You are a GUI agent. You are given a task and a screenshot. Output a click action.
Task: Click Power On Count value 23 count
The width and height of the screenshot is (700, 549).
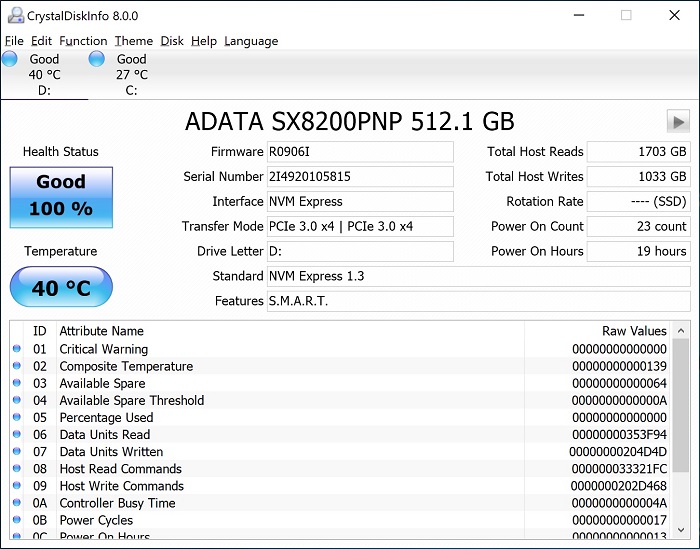[x=639, y=226]
